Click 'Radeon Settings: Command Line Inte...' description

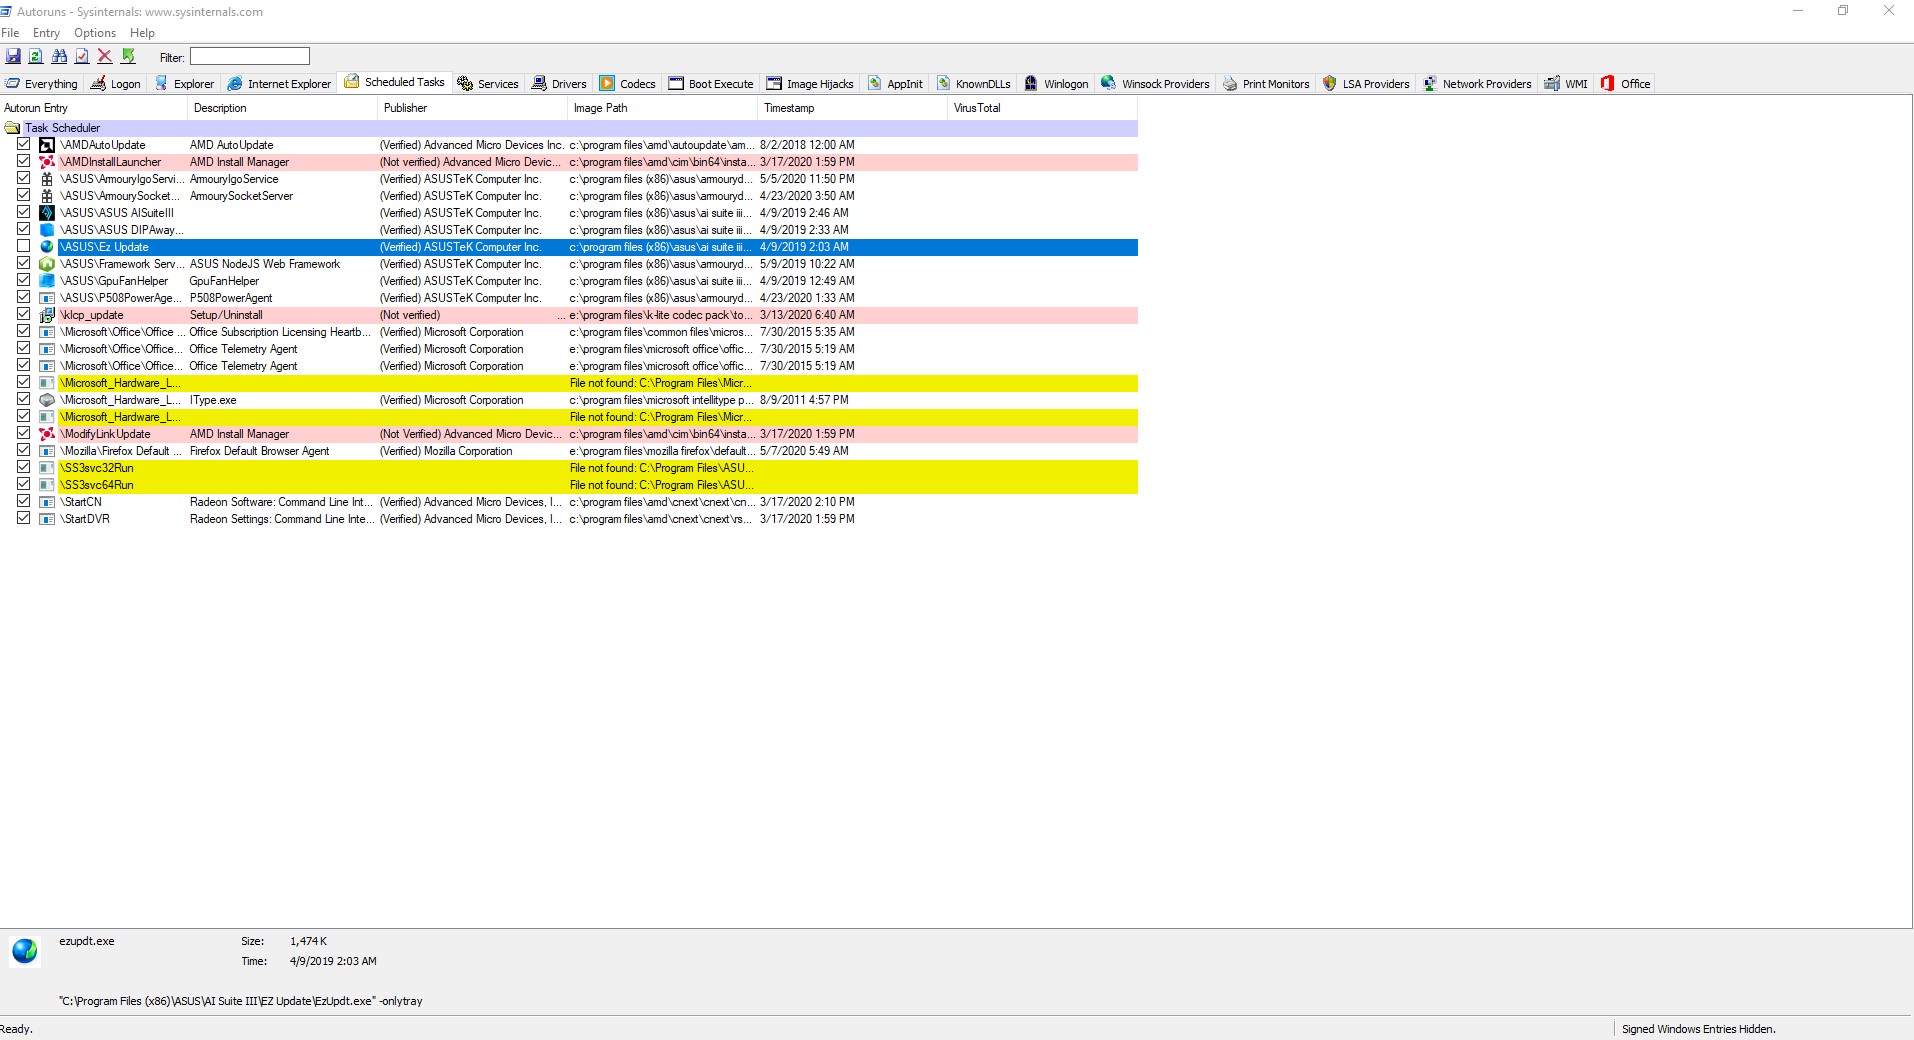[x=282, y=519]
